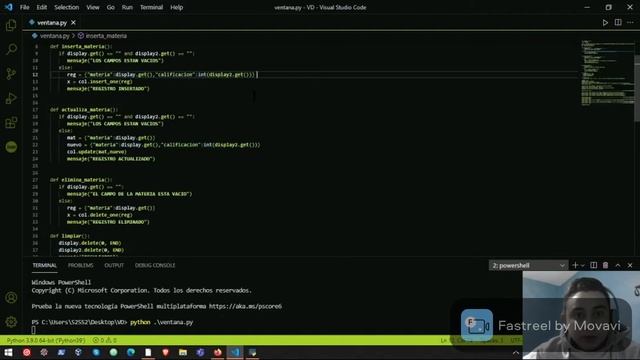Open the Microsoft Edge taskbar icon

(x=131, y=352)
